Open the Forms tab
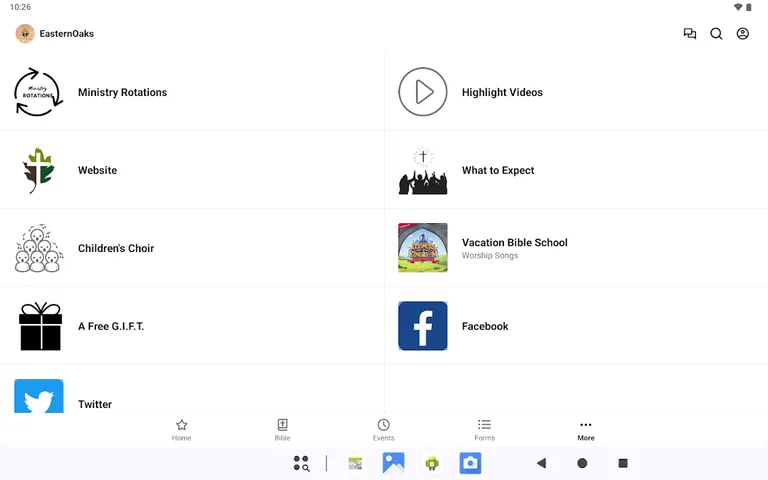The width and height of the screenshot is (768, 480). 484,430
